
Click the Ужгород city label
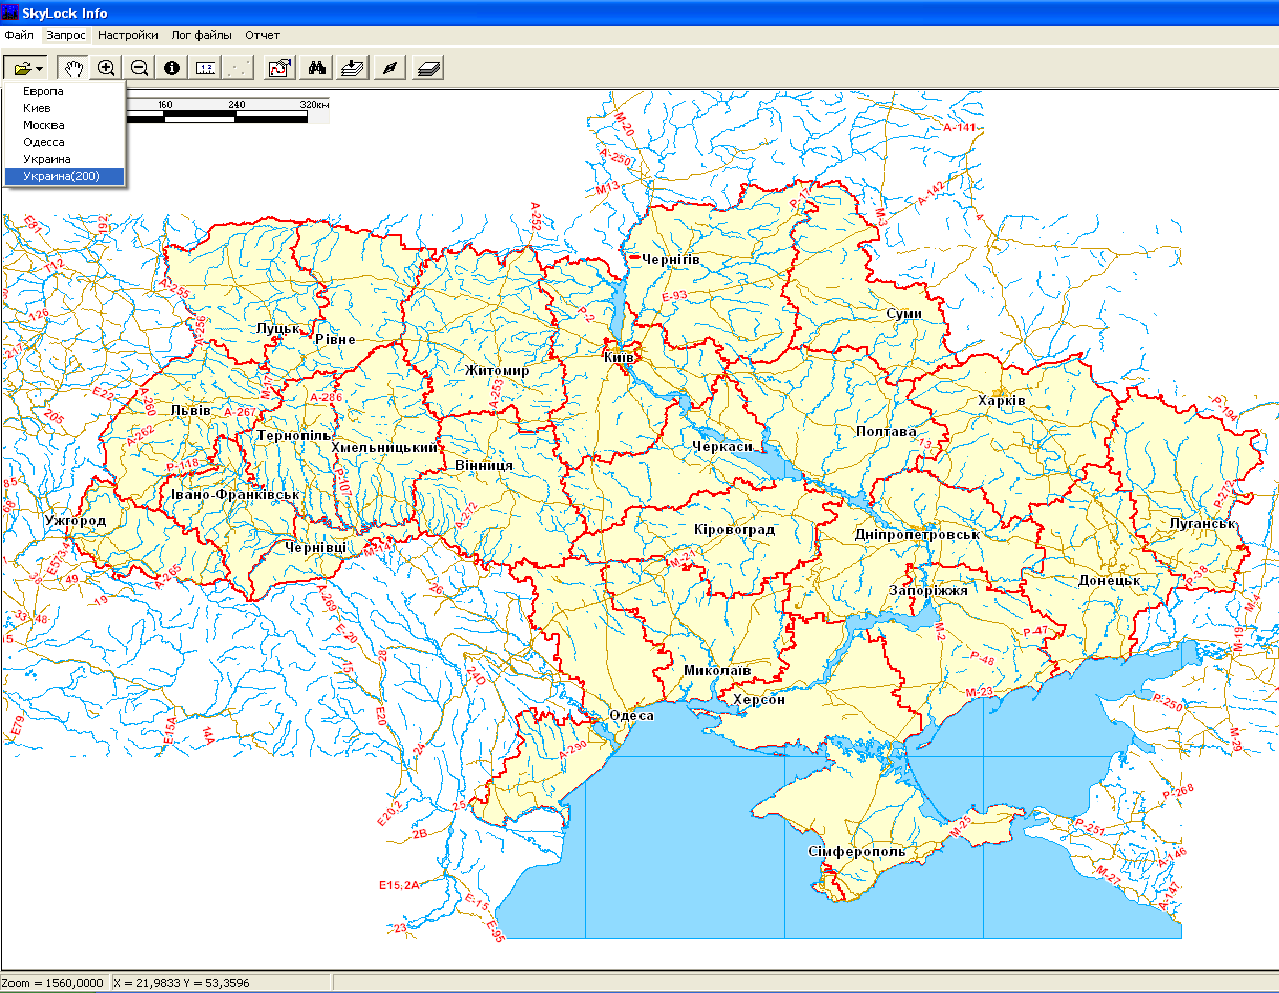pos(75,520)
